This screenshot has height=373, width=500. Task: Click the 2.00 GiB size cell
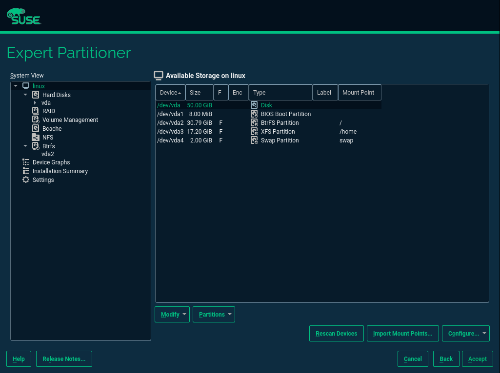coord(201,141)
